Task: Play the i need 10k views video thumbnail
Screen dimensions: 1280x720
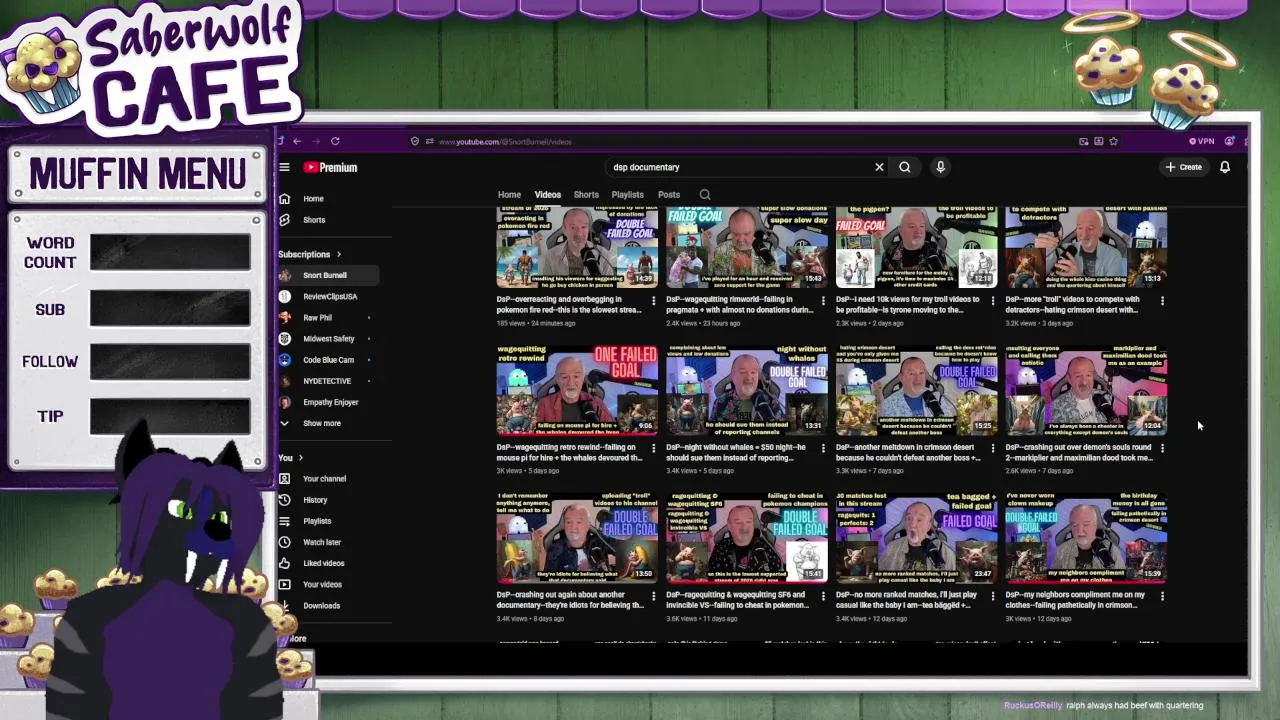Action: click(916, 247)
